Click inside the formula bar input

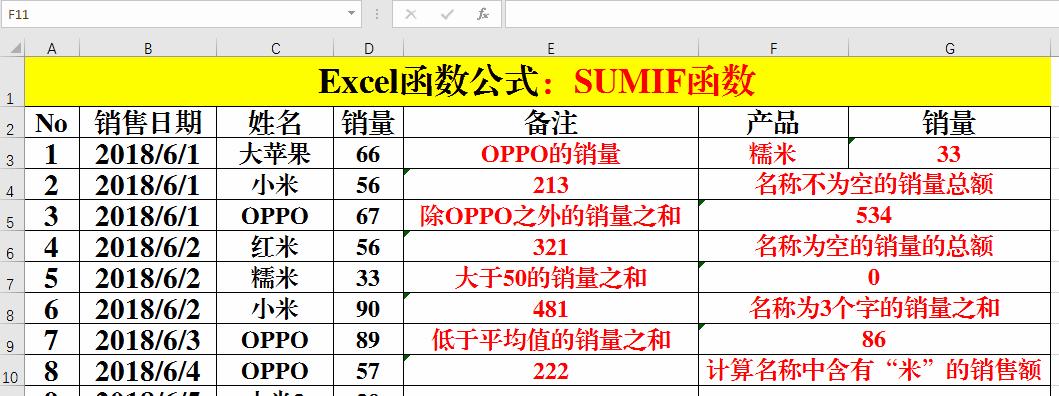[x=781, y=14]
